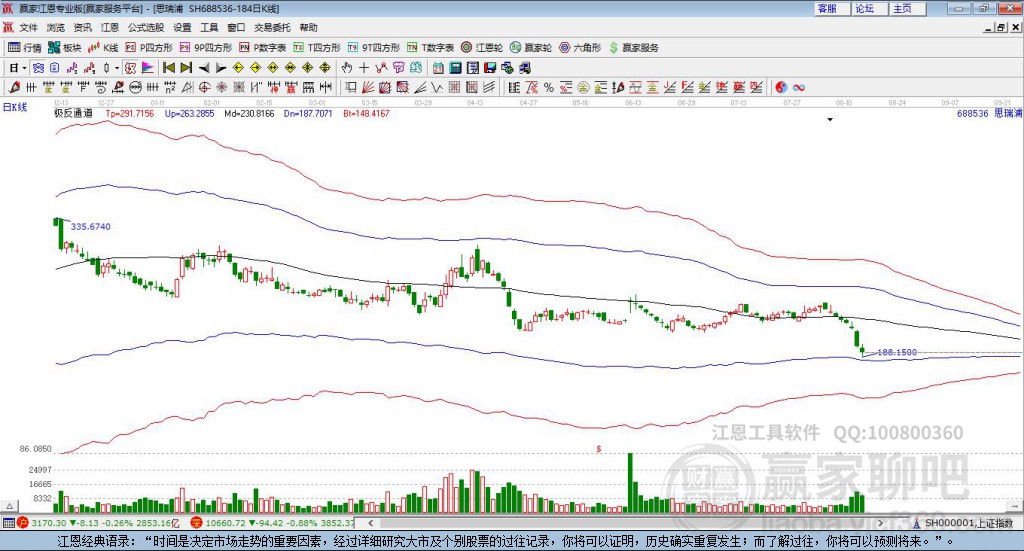Expand the candlestick style dropdown arrow
Screen dimensions: 1024x551
[x=117, y=68]
